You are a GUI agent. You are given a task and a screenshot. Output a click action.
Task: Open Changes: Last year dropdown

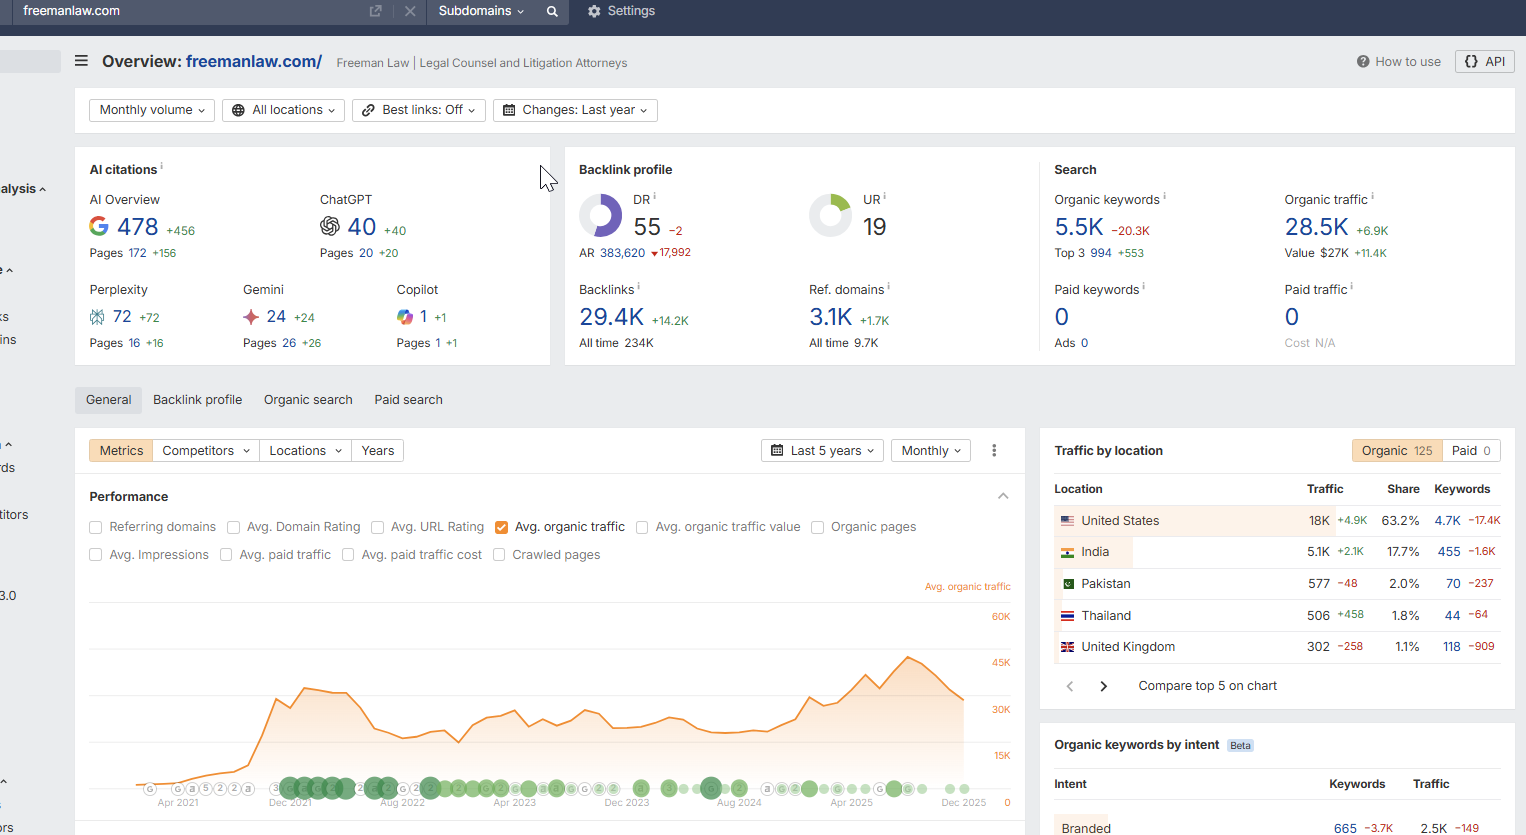point(575,110)
